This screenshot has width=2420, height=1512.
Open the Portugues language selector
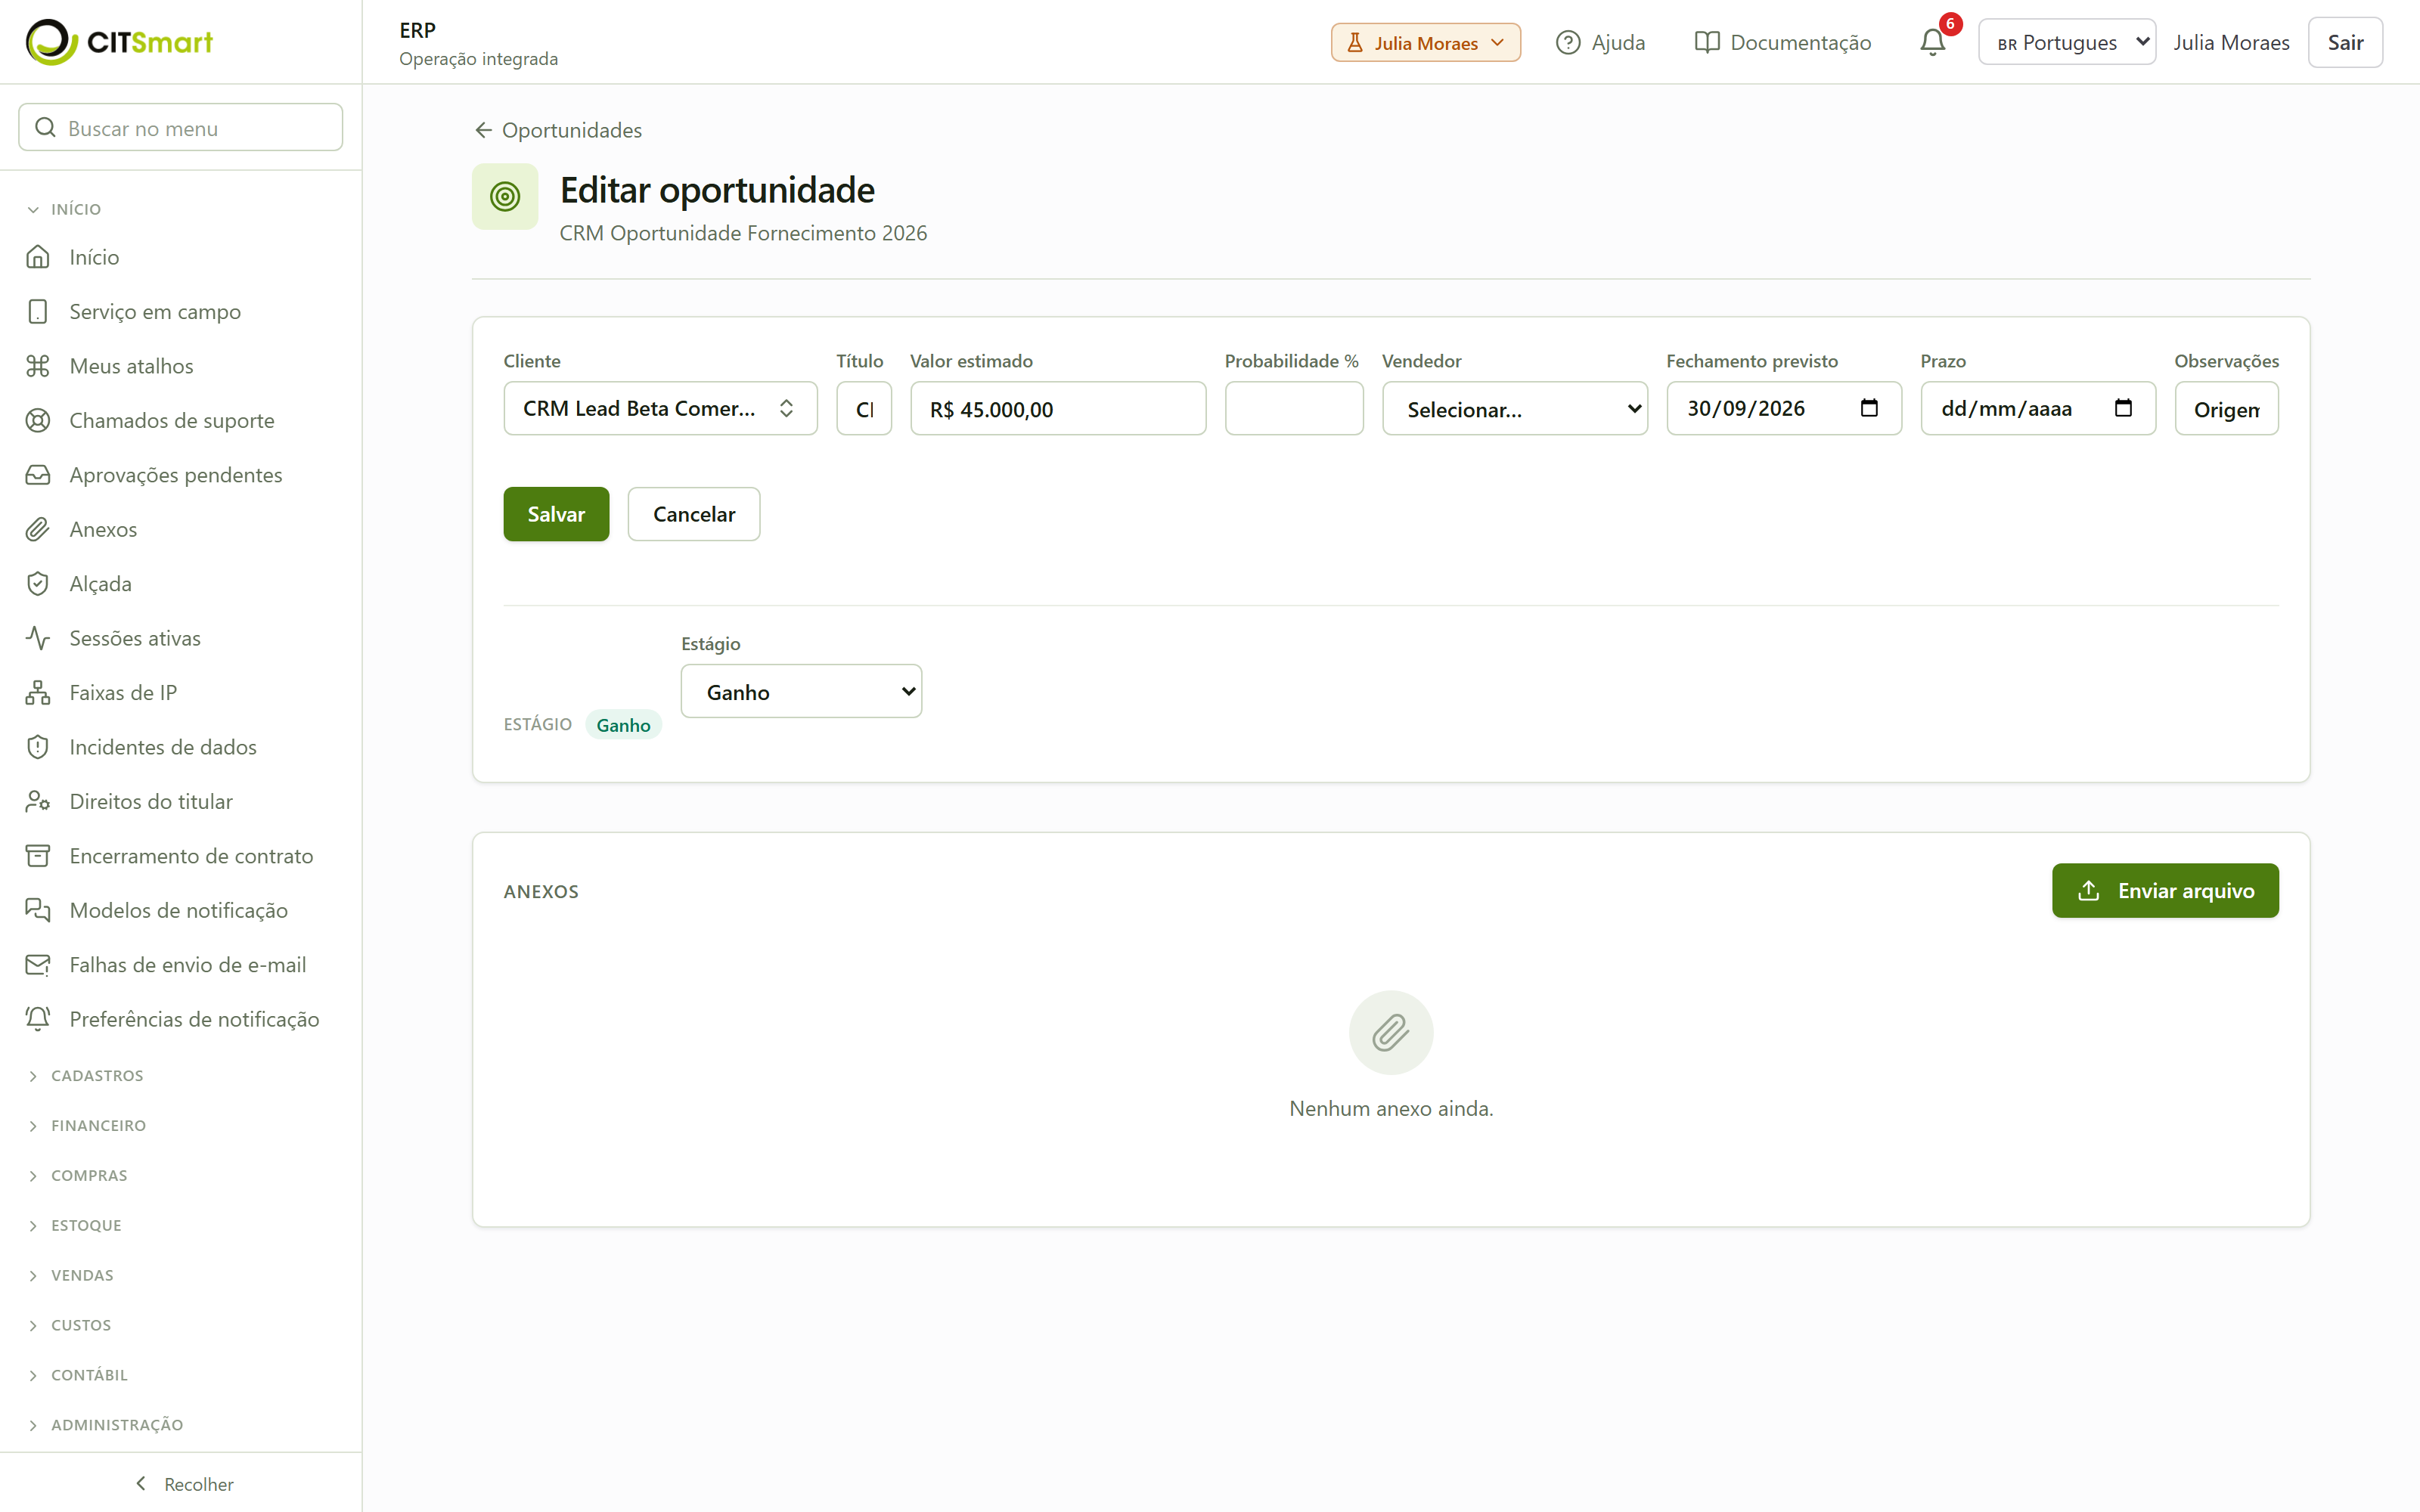[x=2066, y=42]
